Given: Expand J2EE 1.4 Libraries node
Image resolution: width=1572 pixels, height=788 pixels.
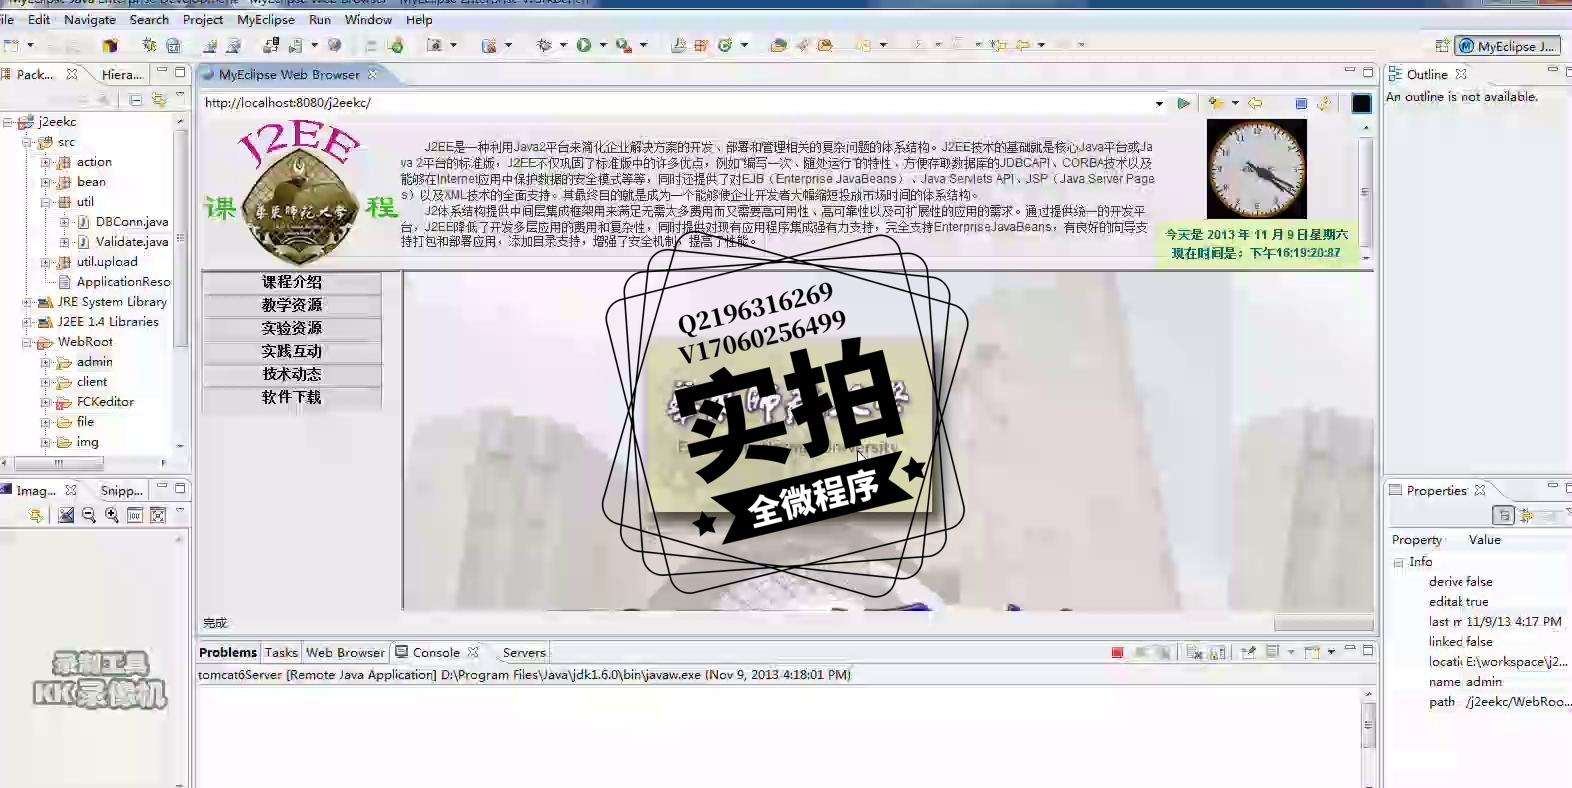Looking at the screenshot, I should [27, 322].
